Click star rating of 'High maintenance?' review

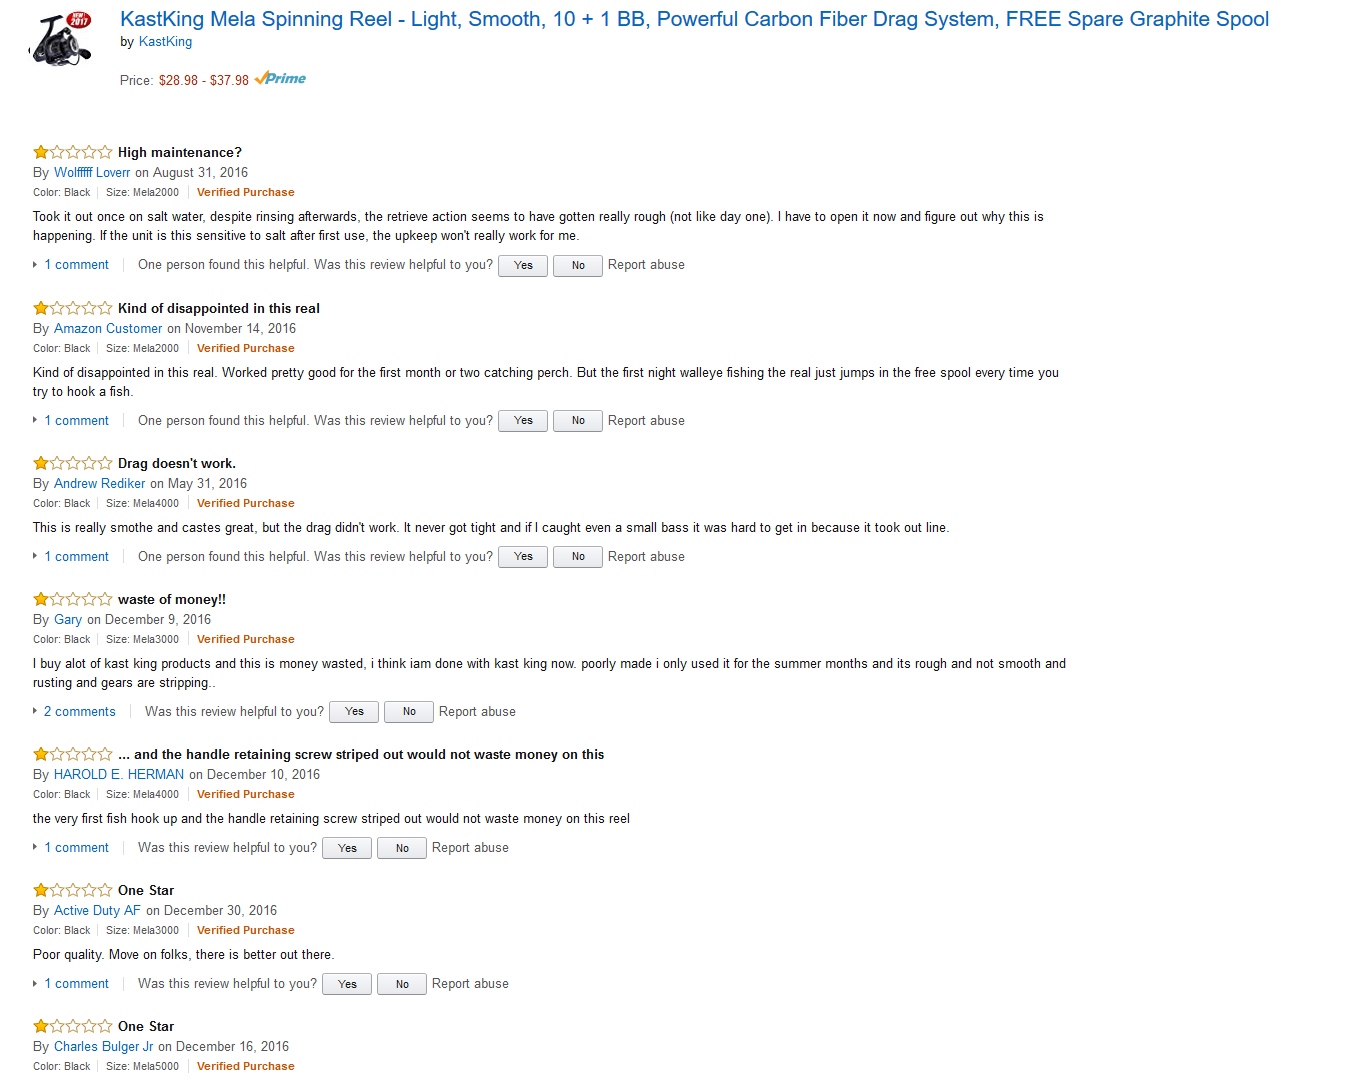(x=72, y=152)
